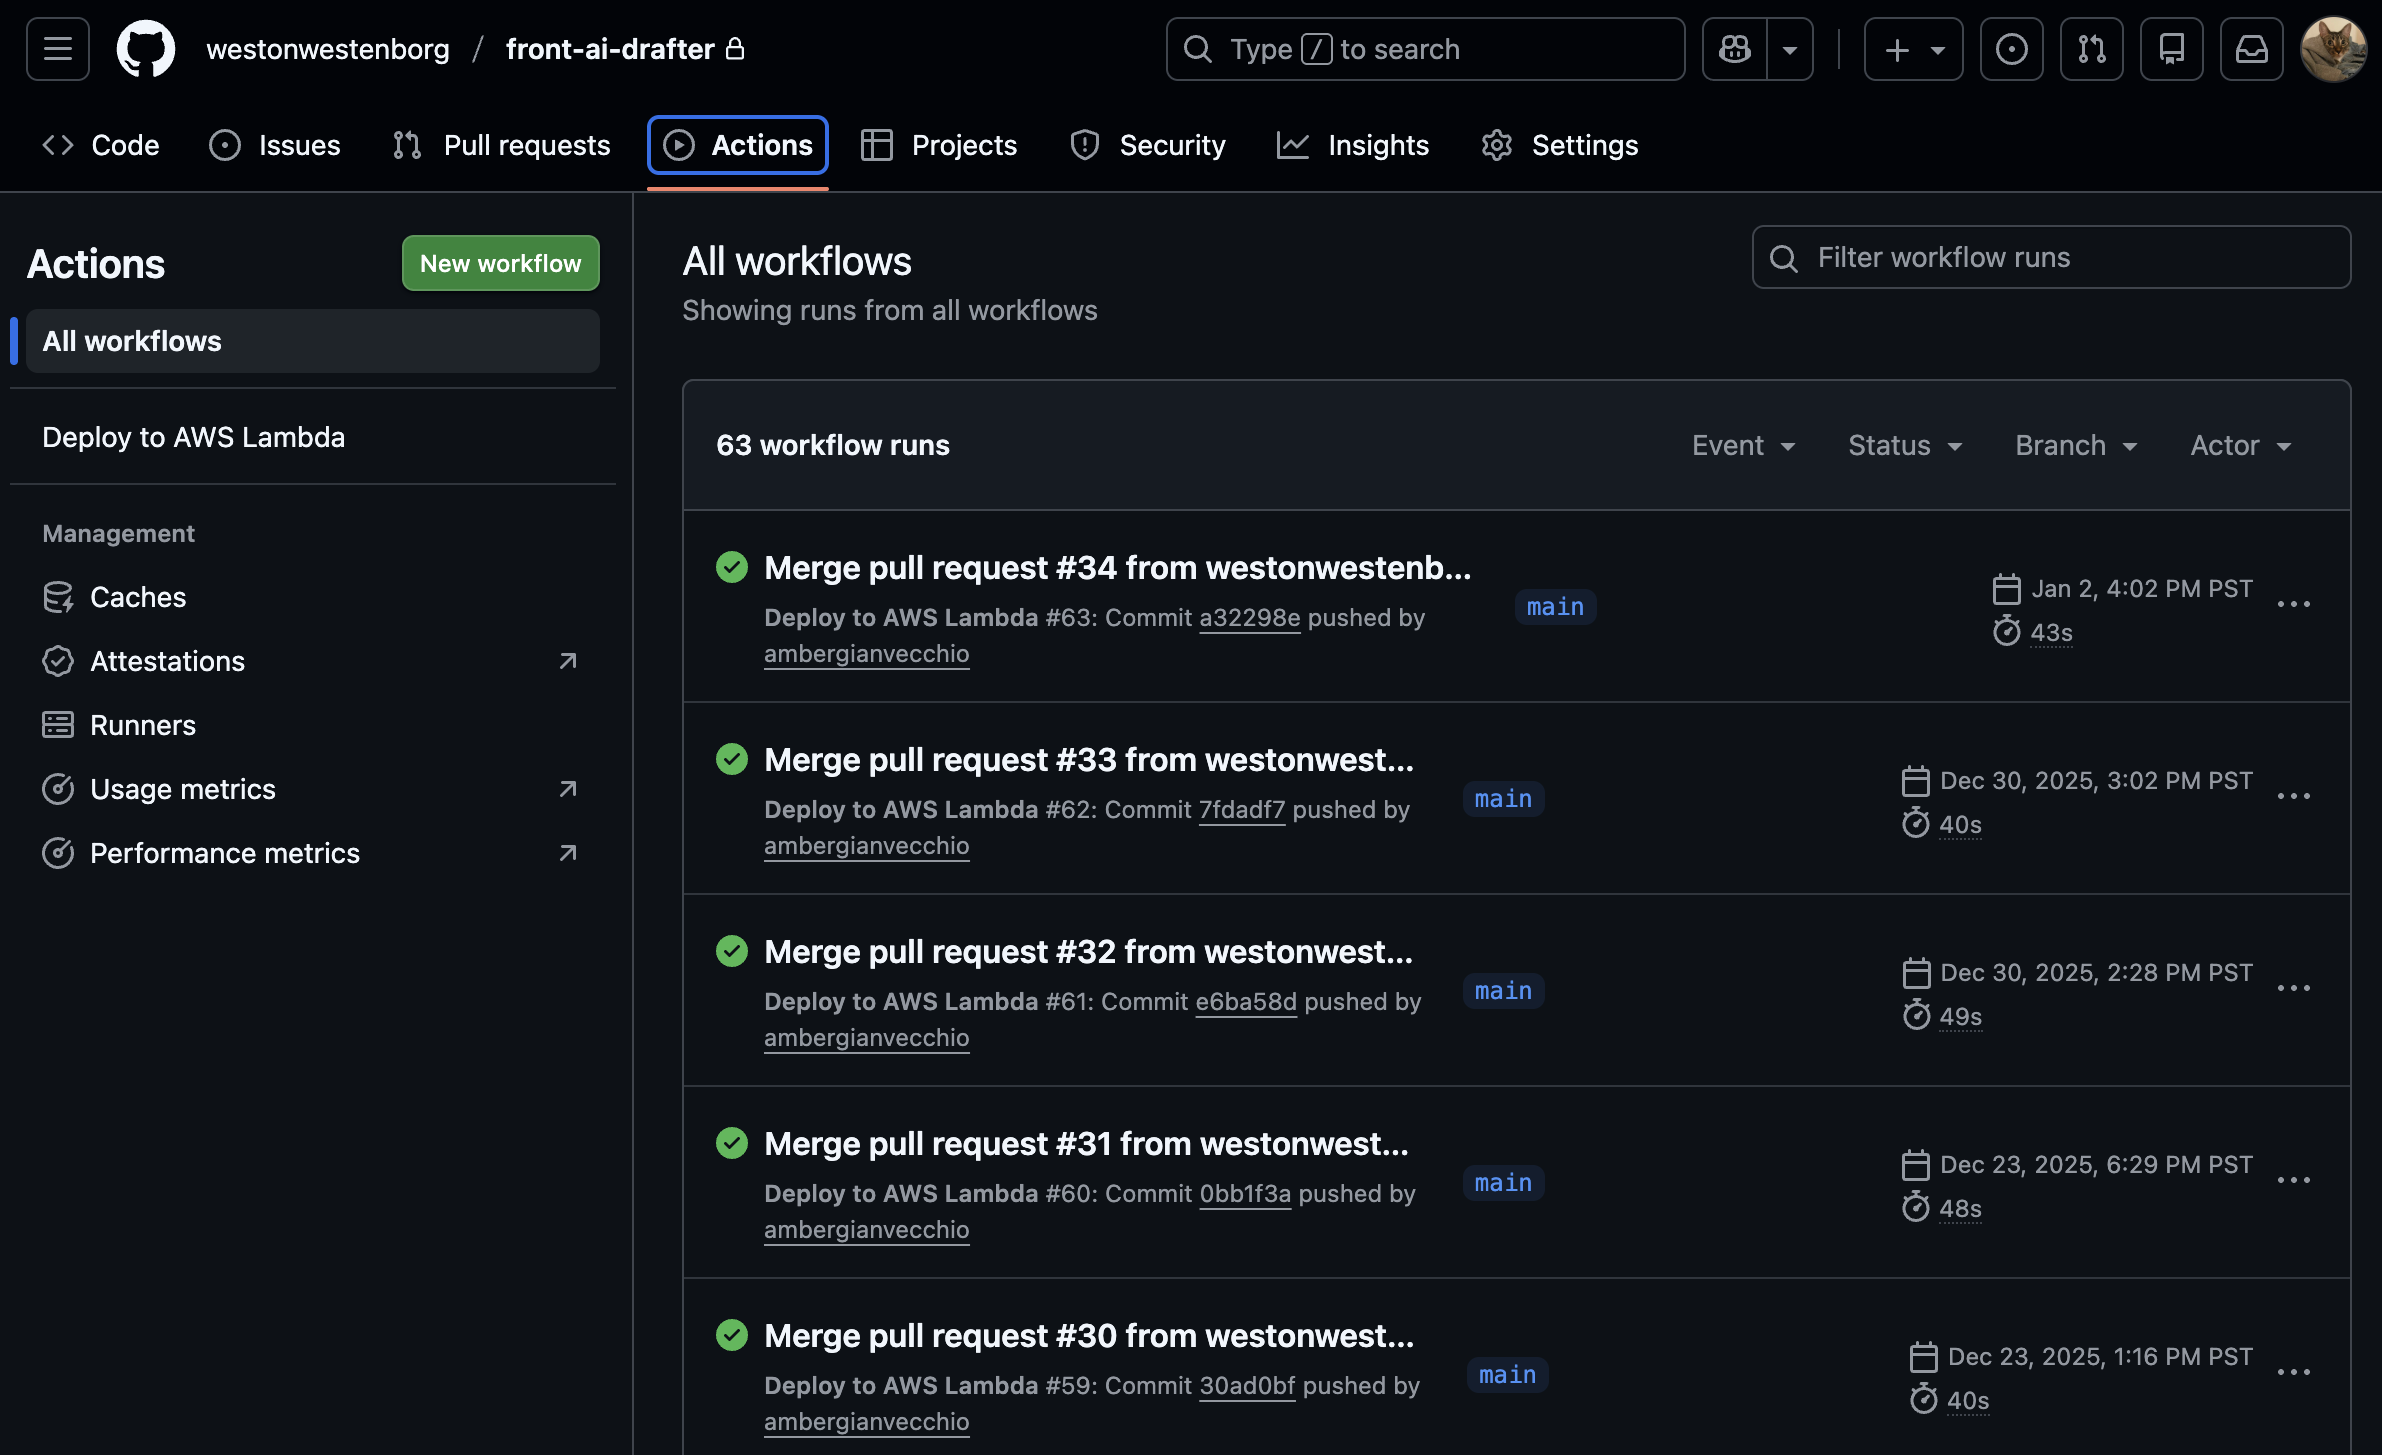This screenshot has width=2382, height=1455.
Task: Open the hamburger navigation menu
Action: (57, 48)
